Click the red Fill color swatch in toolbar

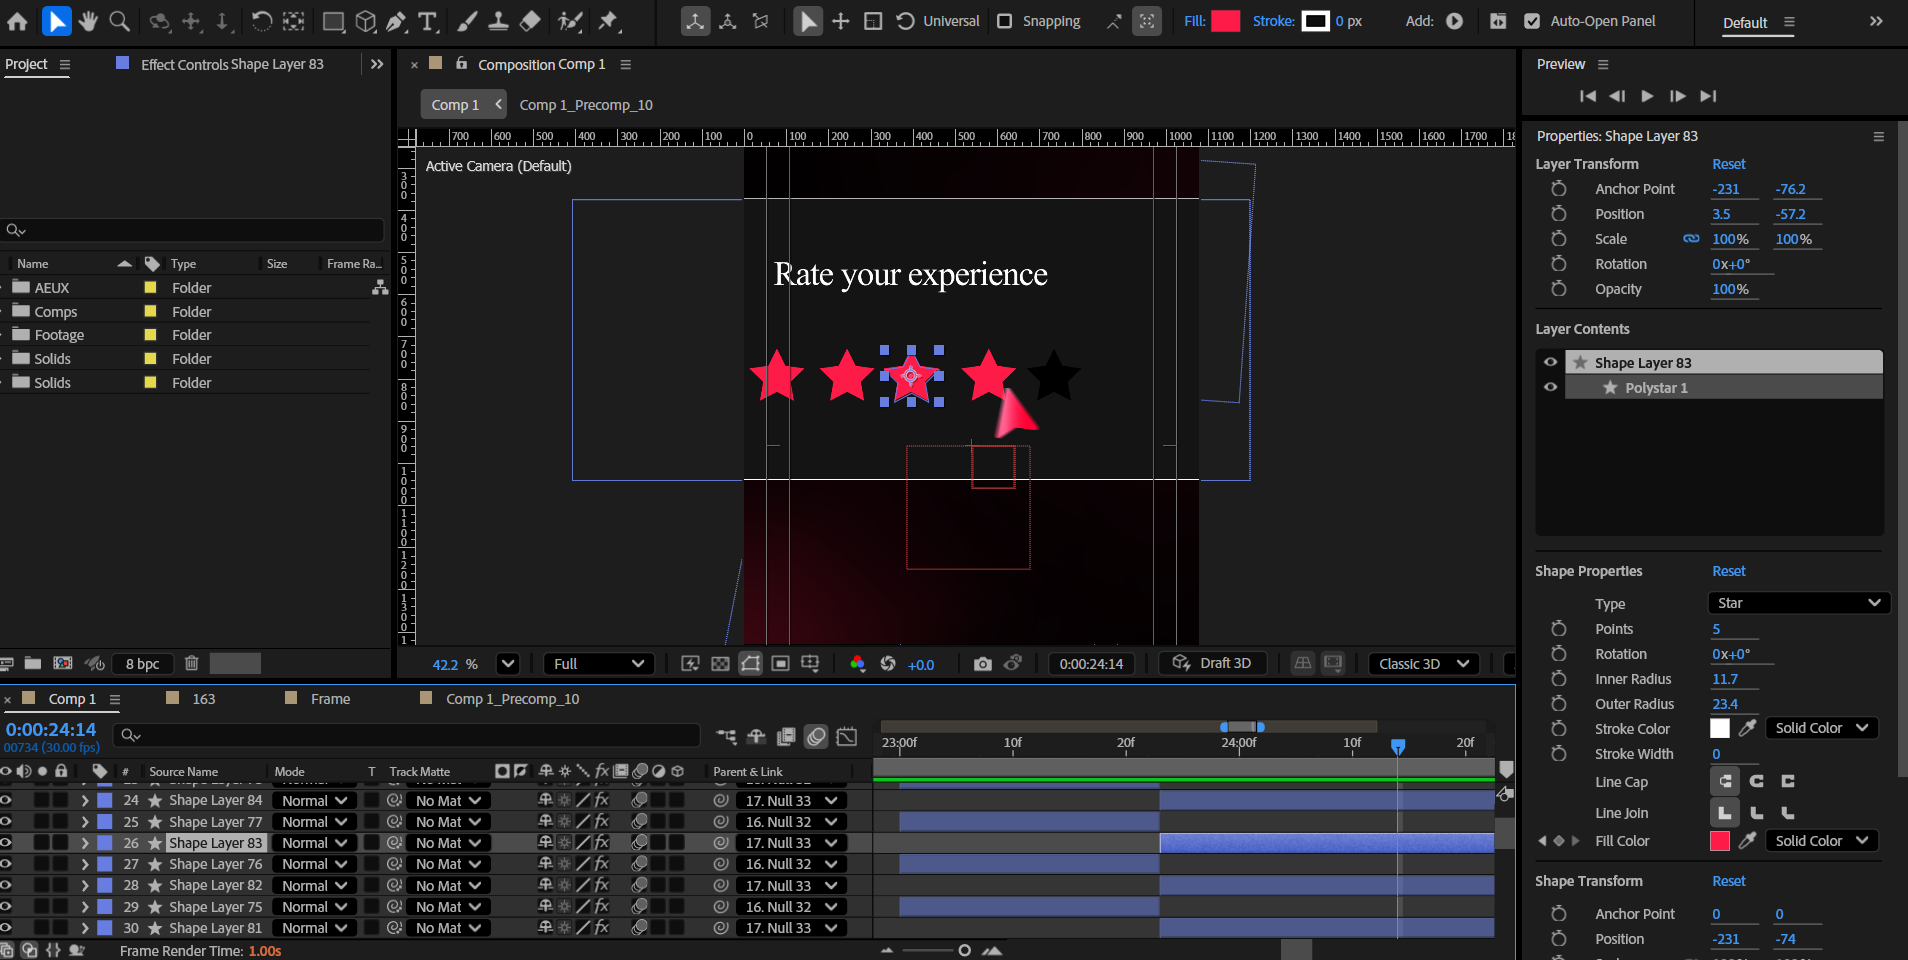[x=1225, y=21]
